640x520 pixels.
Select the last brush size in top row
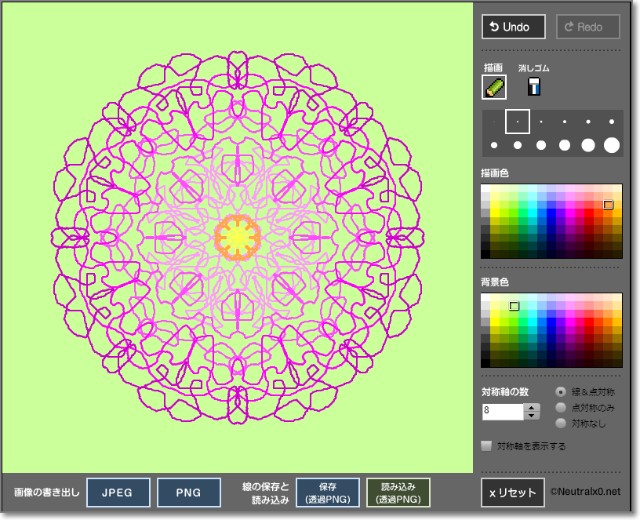click(611, 122)
